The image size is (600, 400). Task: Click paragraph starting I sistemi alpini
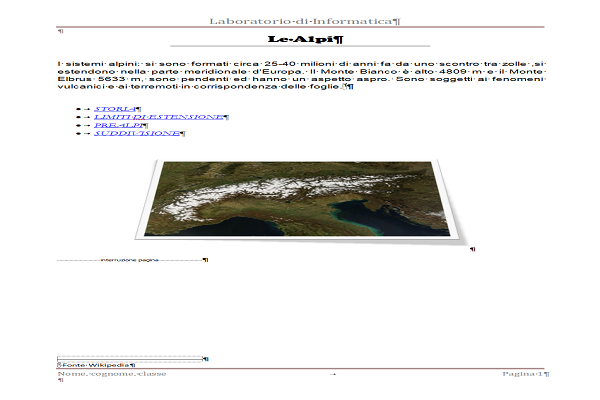301,75
